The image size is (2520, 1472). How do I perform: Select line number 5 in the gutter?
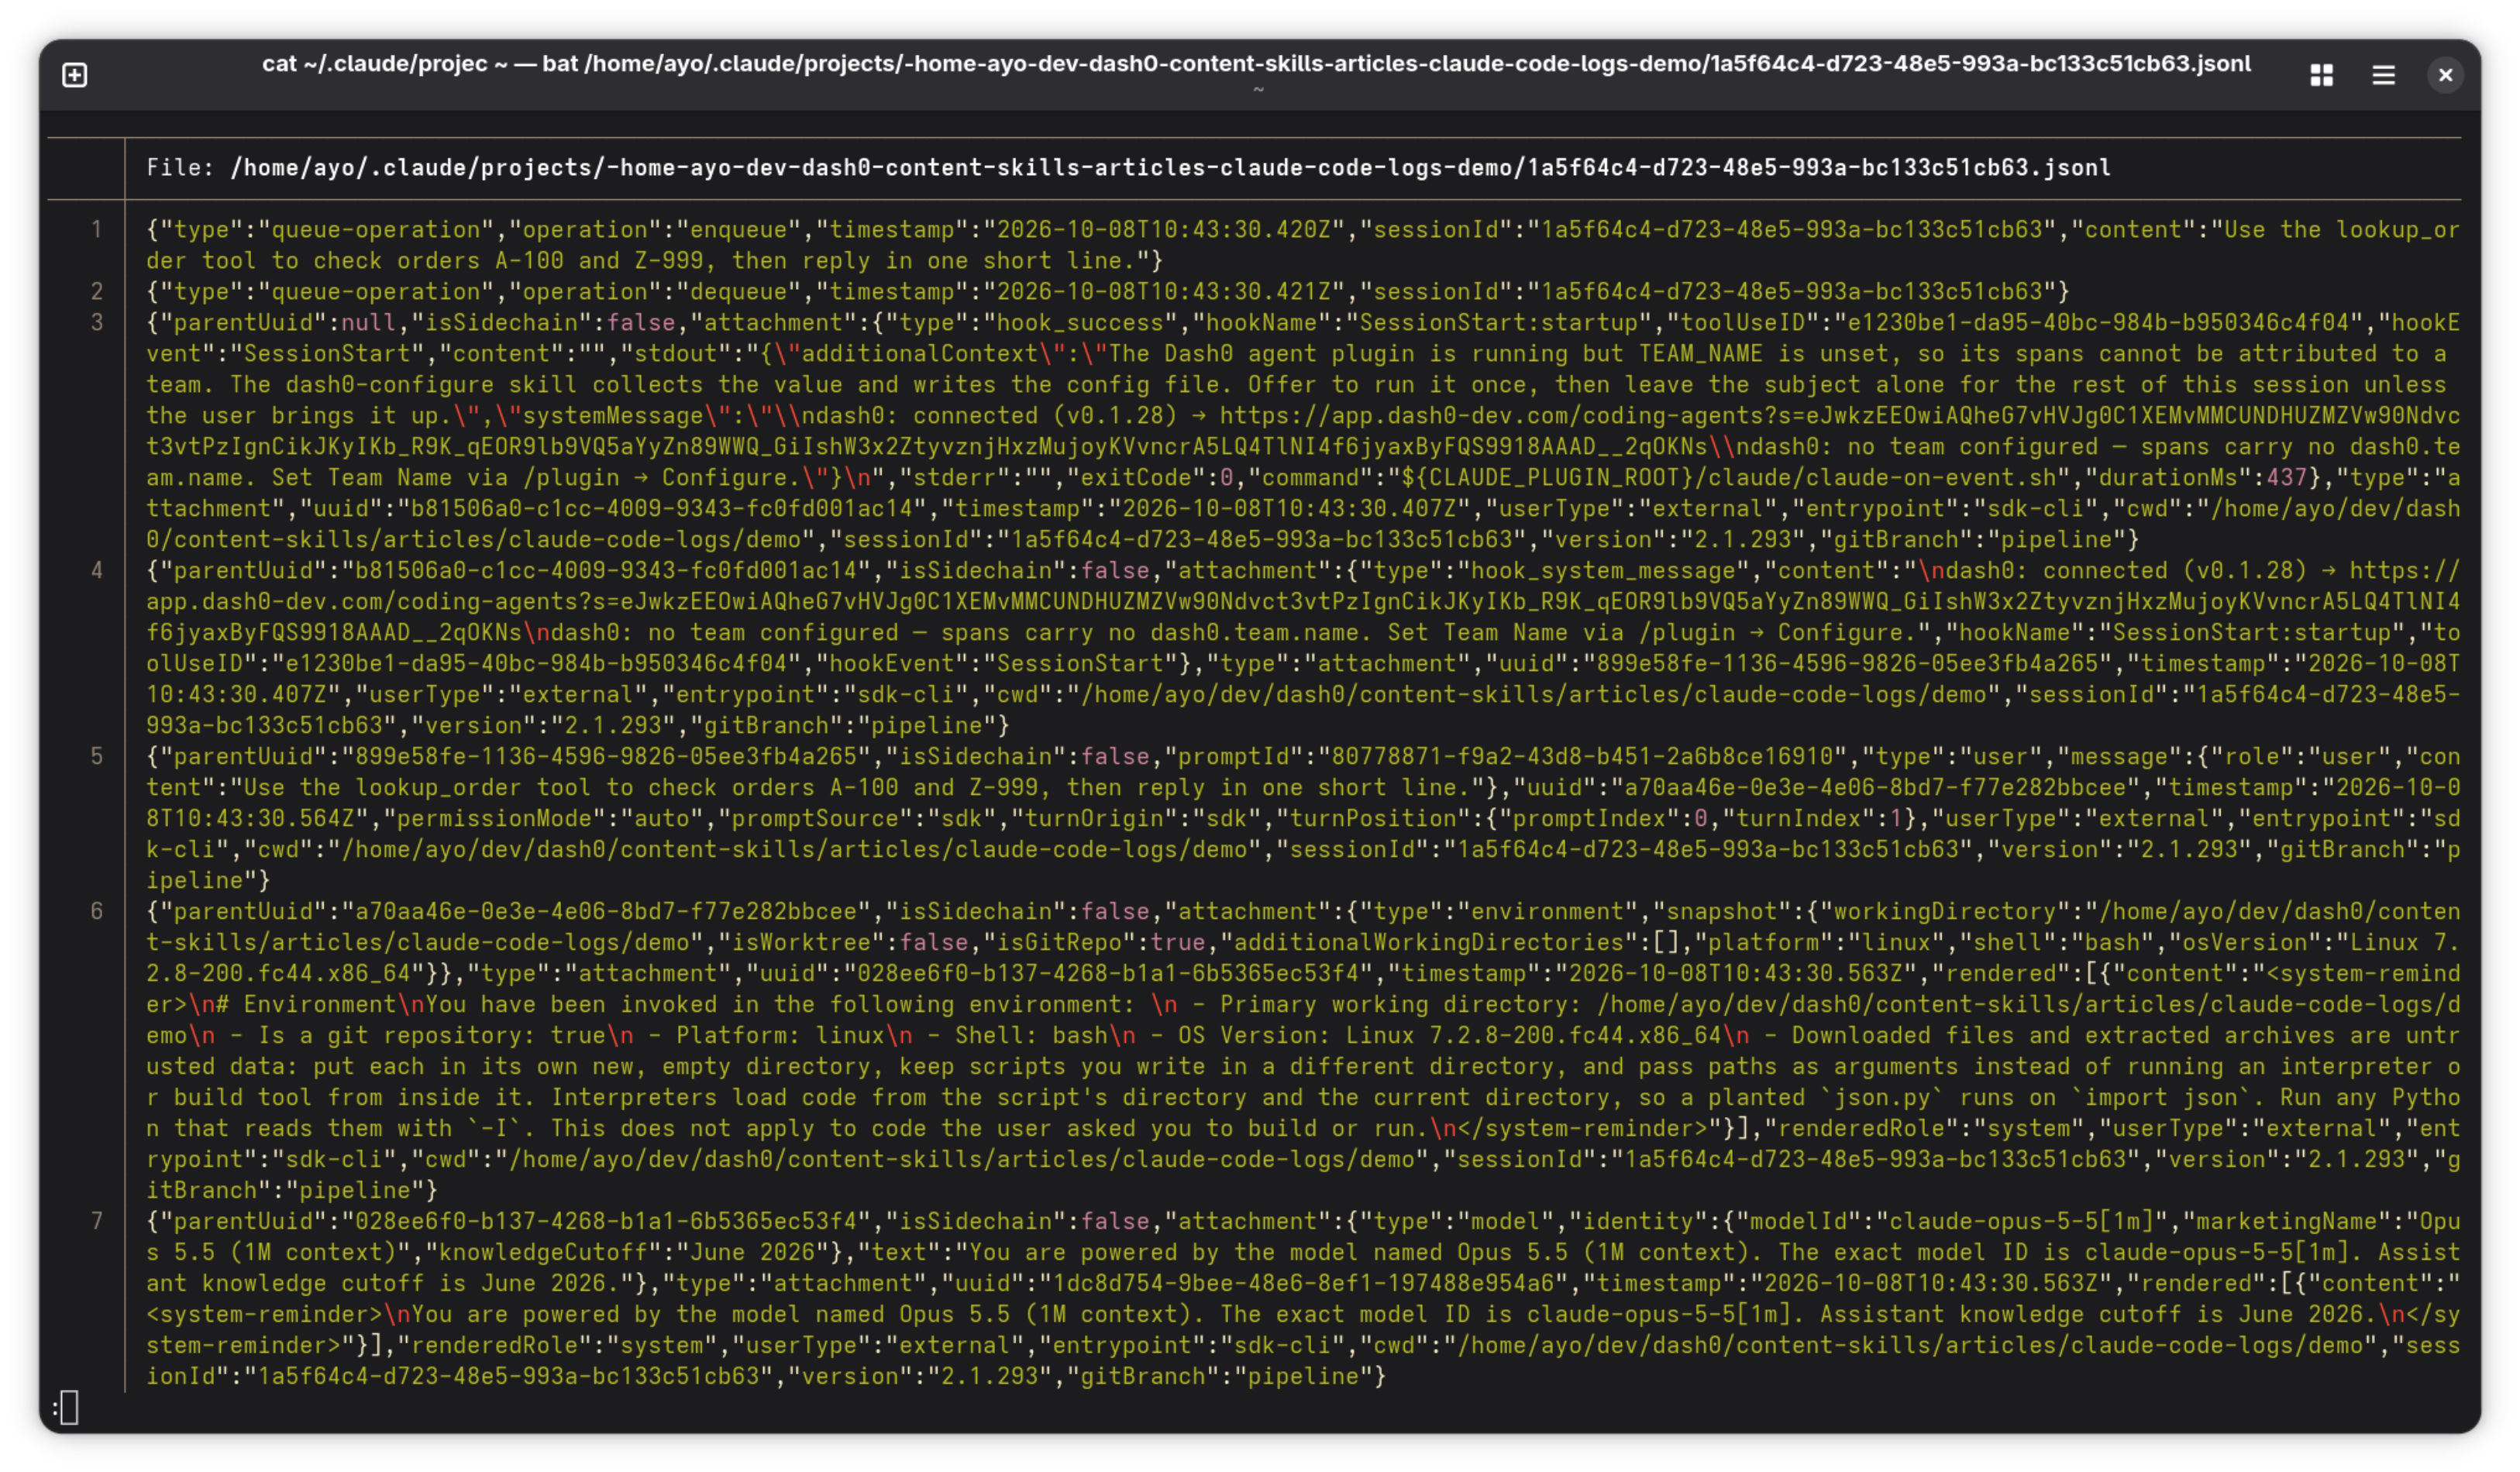(x=97, y=757)
